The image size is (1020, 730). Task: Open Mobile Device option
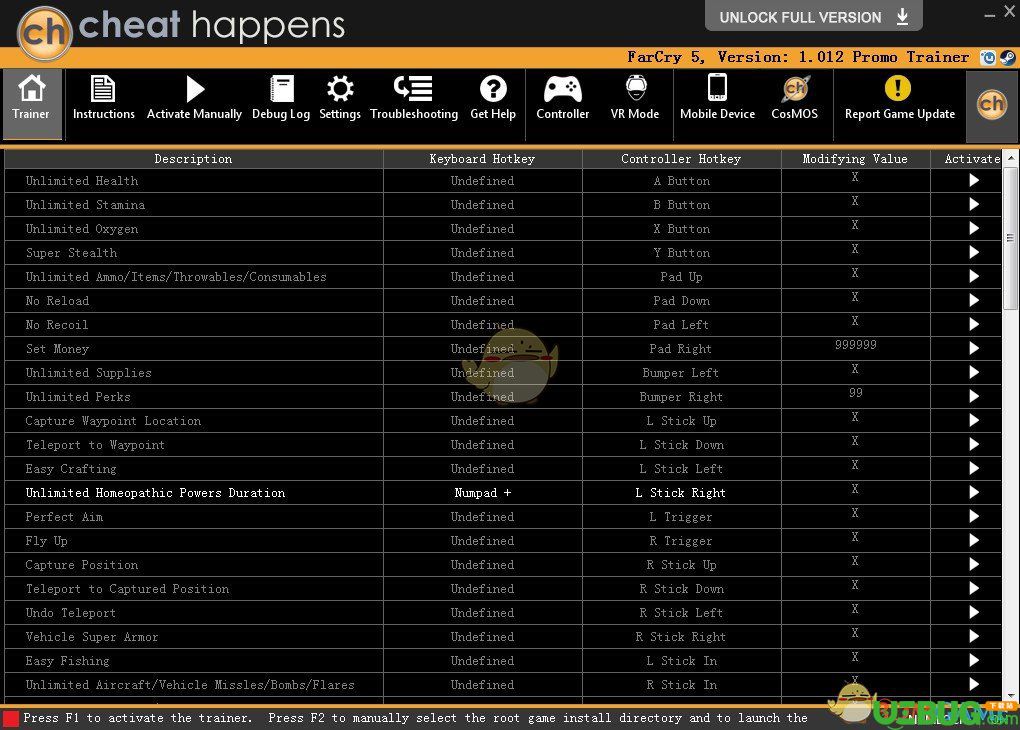[718, 99]
